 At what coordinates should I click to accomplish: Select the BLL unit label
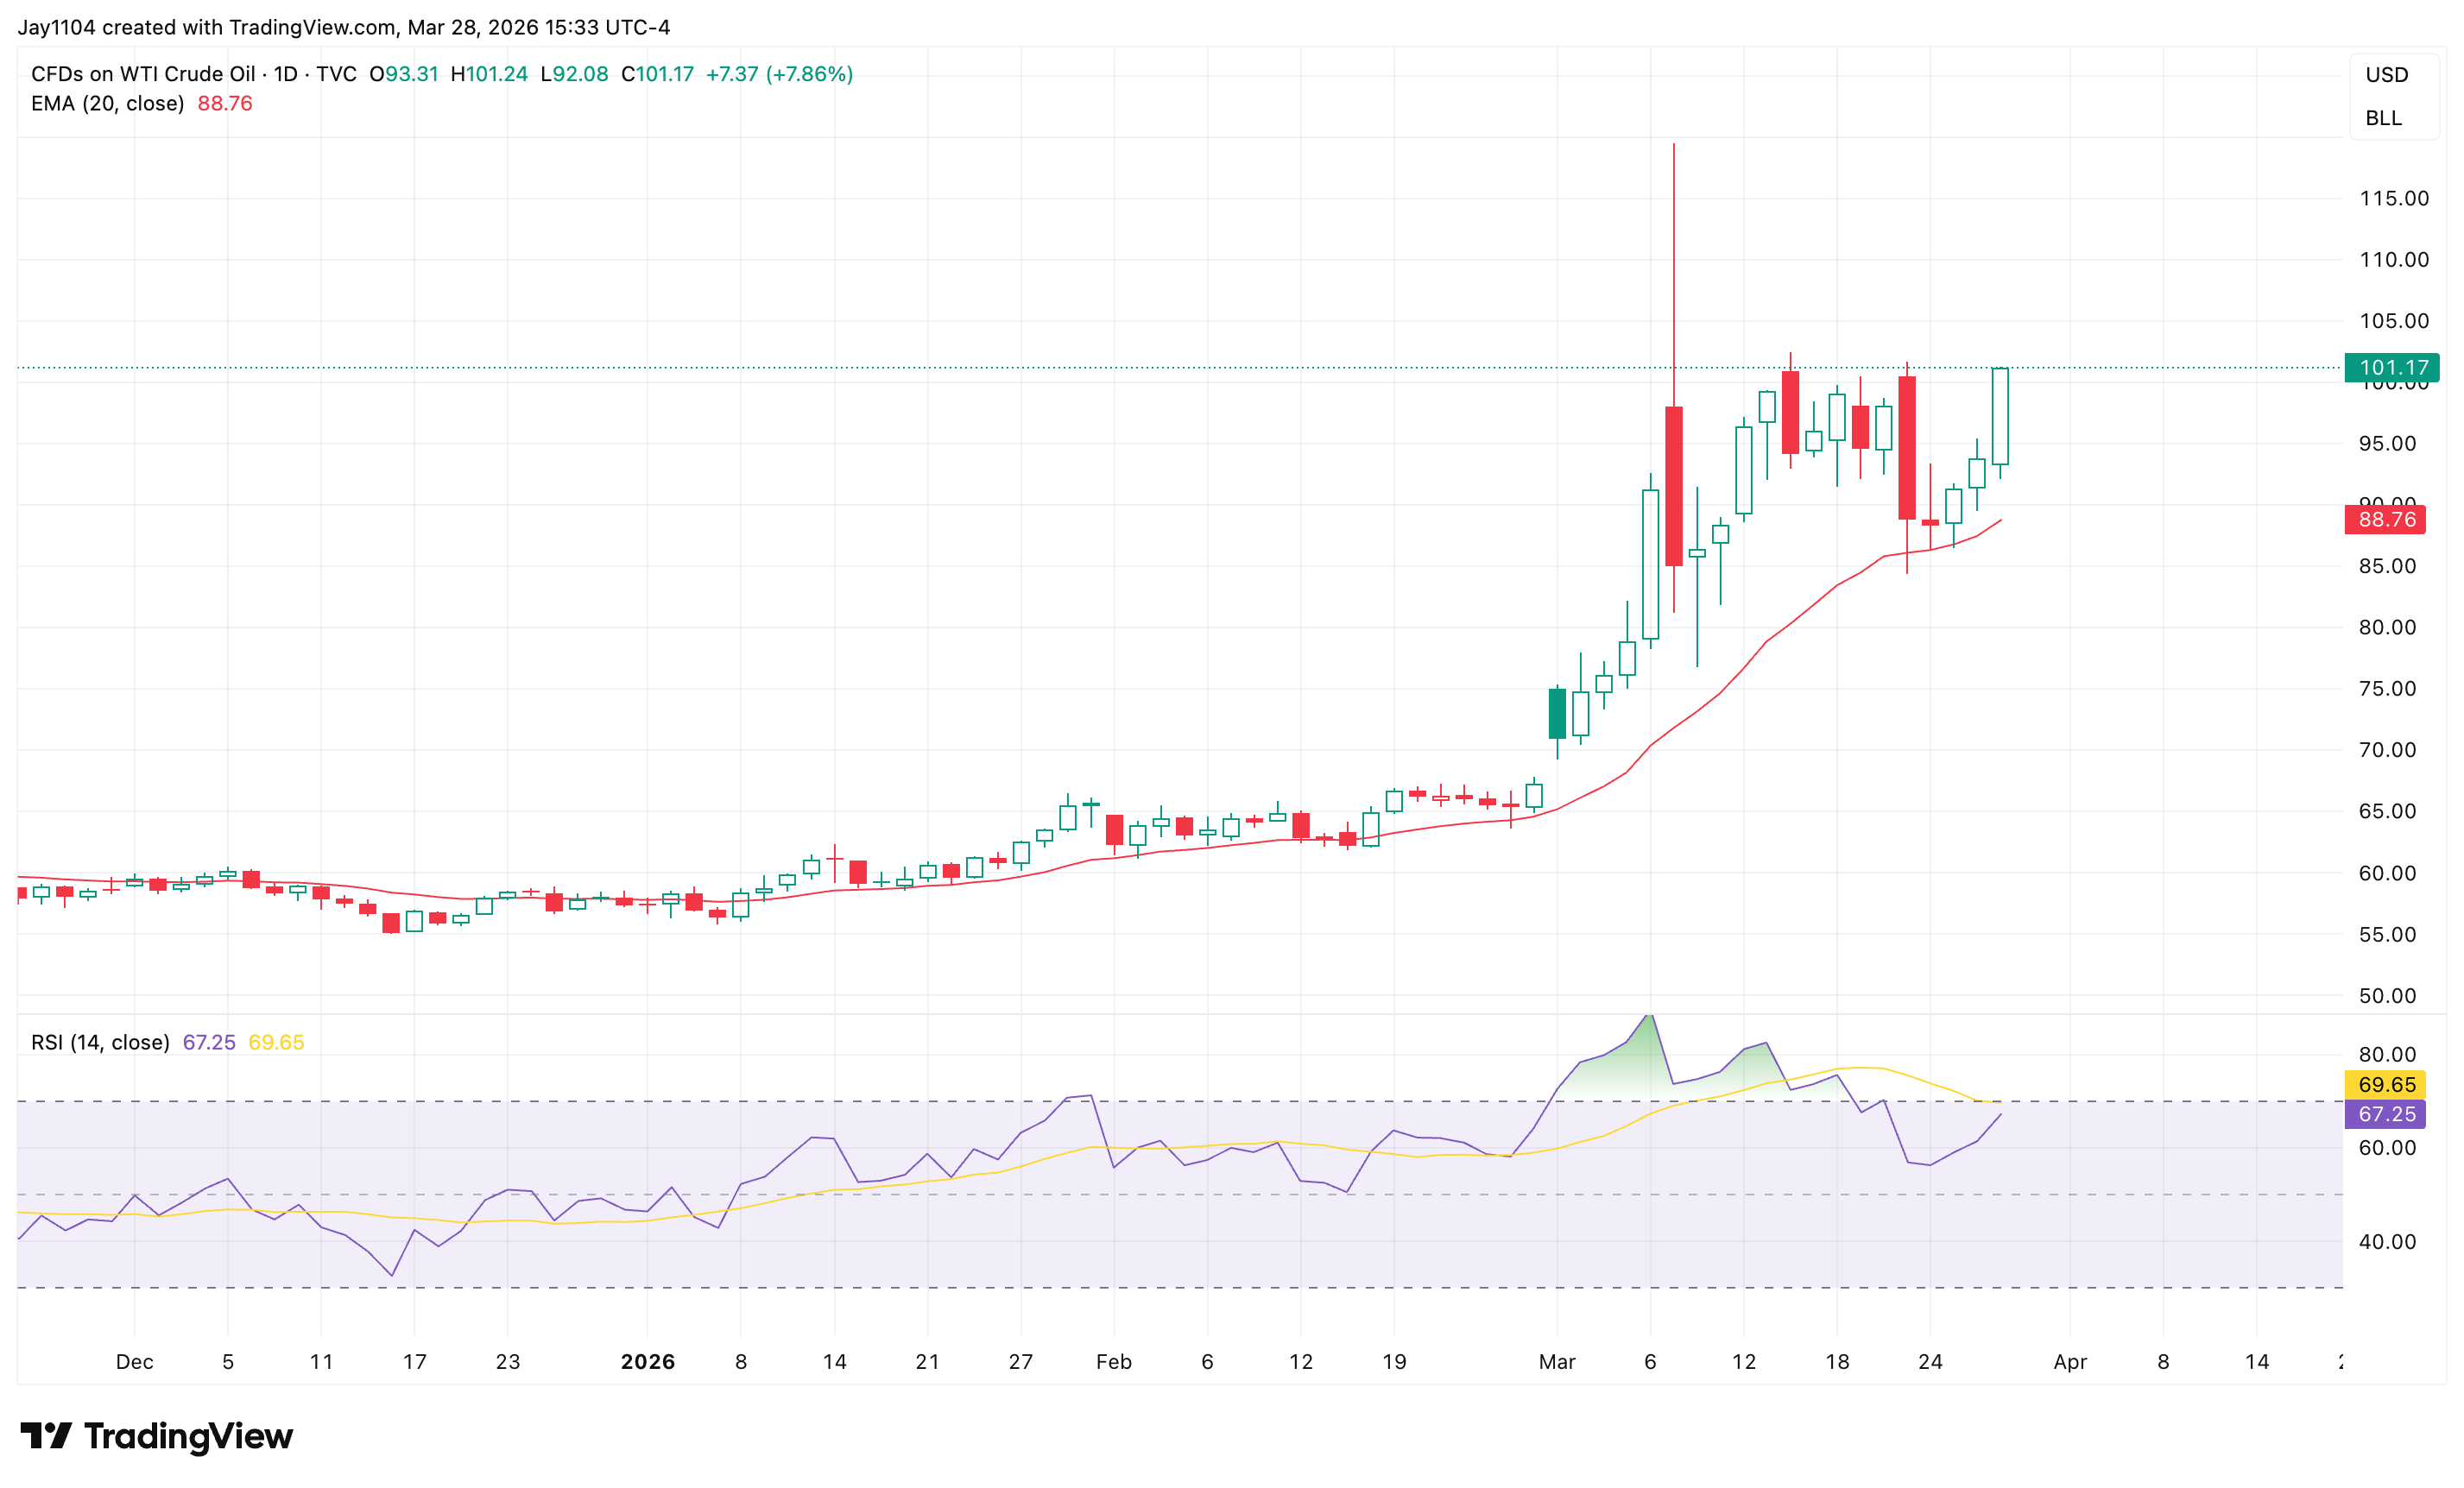2383,118
